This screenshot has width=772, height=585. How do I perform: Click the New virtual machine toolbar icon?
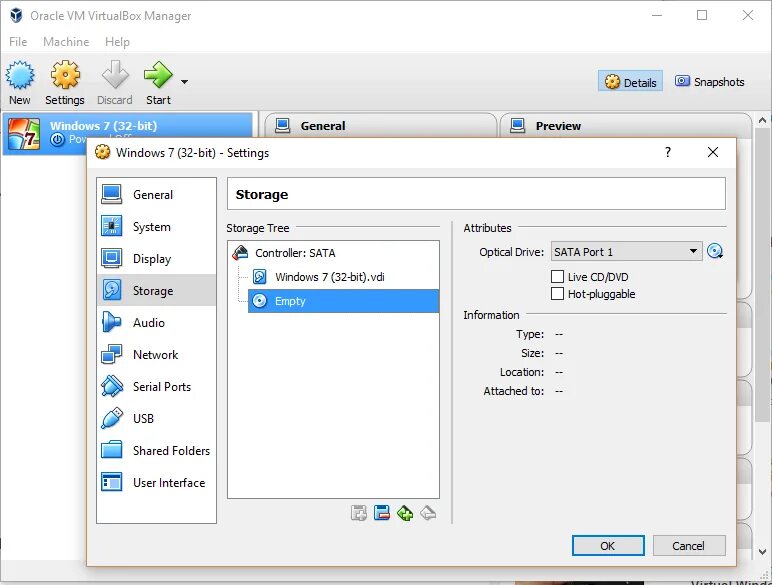point(20,82)
